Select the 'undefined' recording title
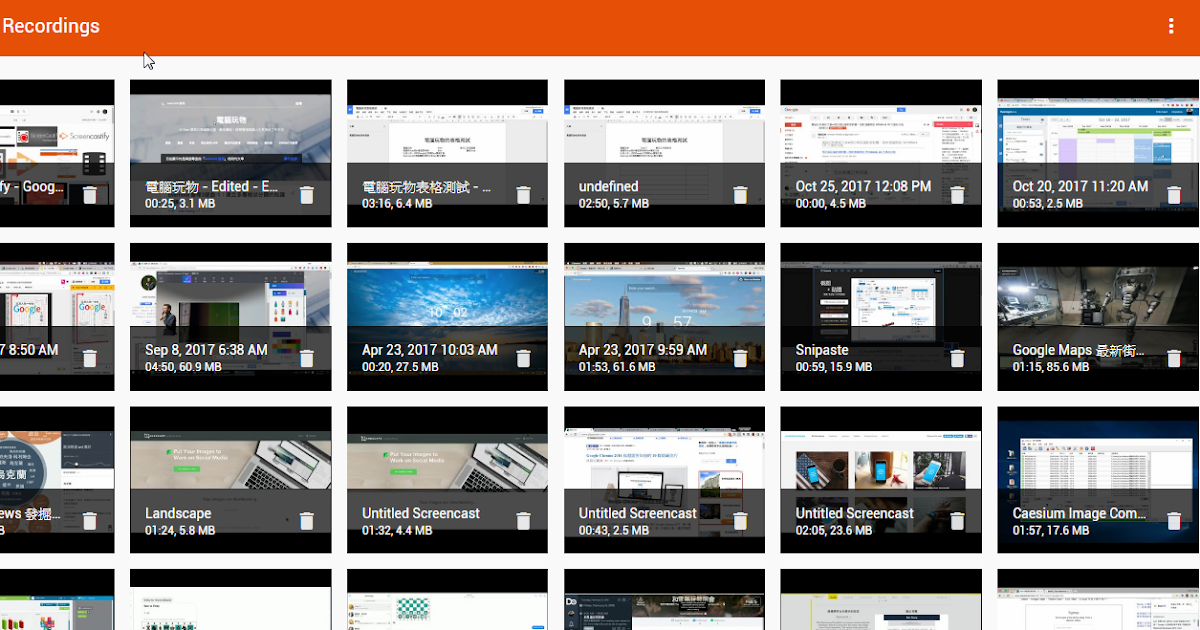This screenshot has width=1200, height=630. (608, 187)
